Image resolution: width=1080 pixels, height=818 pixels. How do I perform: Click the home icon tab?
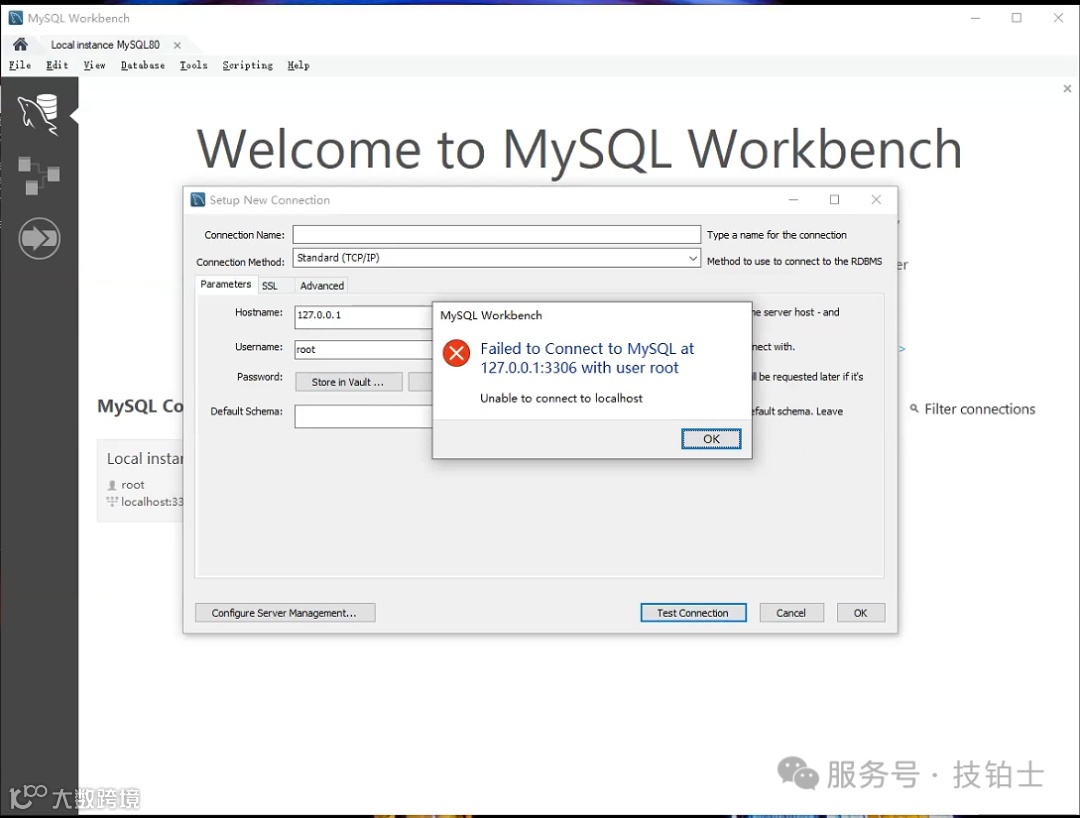20,45
